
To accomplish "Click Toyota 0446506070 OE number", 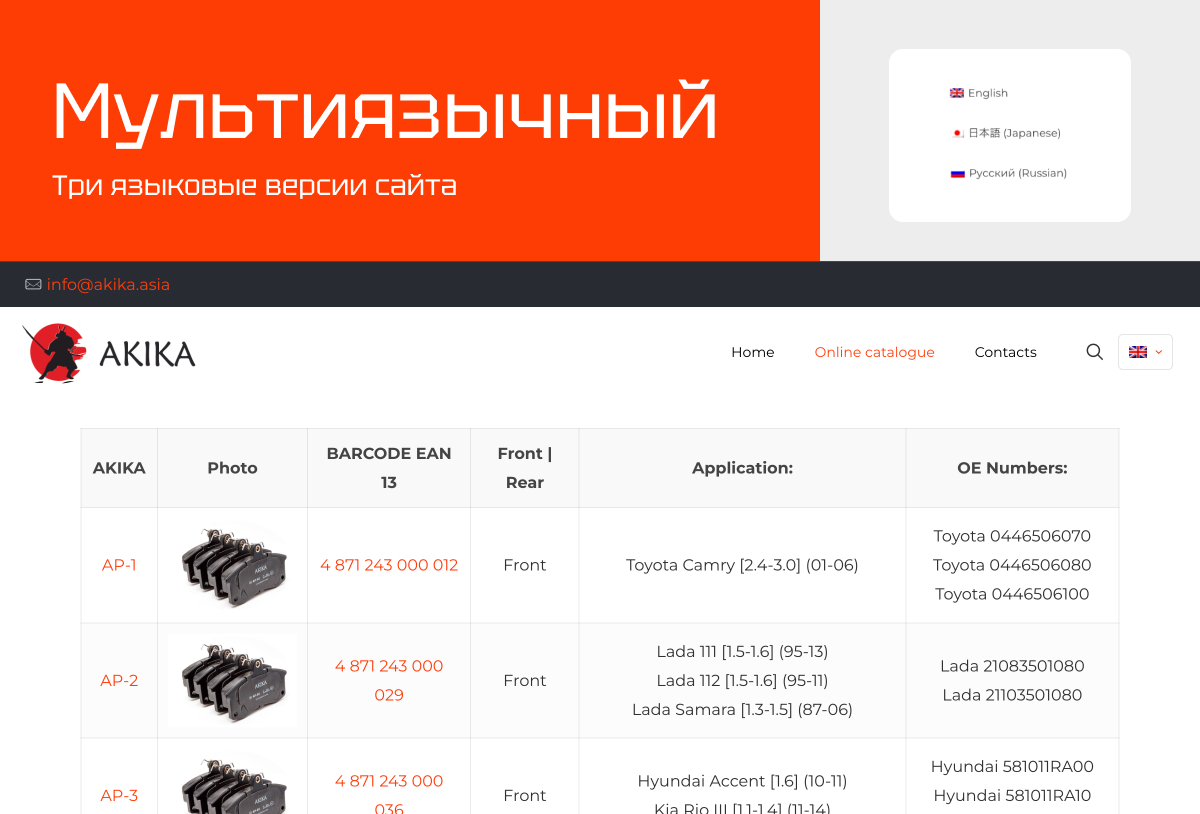I will (x=1012, y=536).
